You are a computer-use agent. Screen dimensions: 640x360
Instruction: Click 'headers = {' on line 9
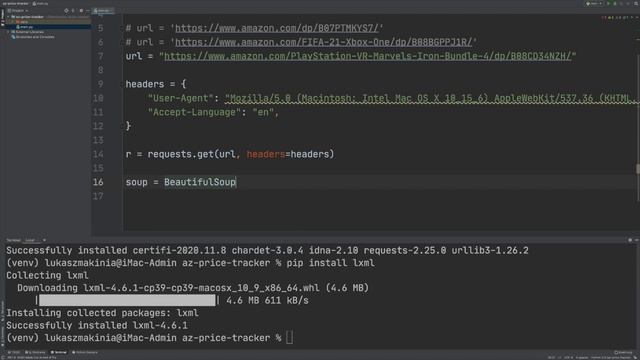pos(156,84)
